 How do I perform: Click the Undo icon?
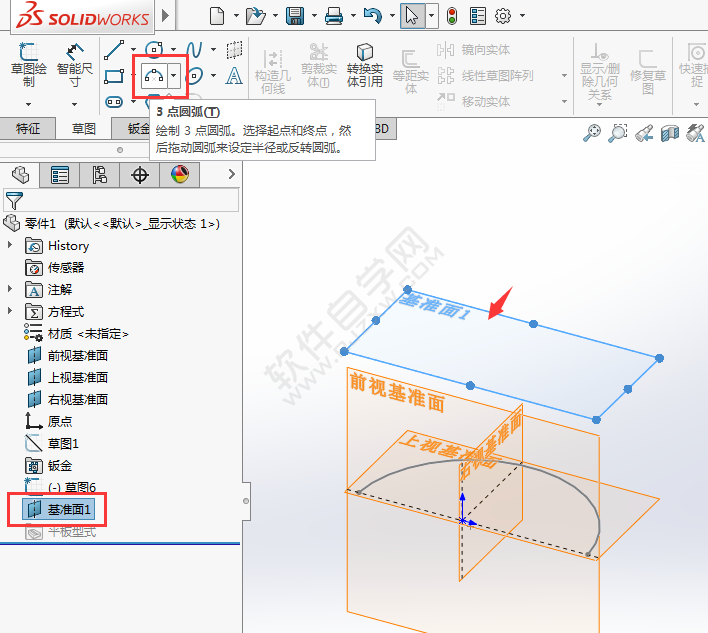pyautogui.click(x=373, y=16)
